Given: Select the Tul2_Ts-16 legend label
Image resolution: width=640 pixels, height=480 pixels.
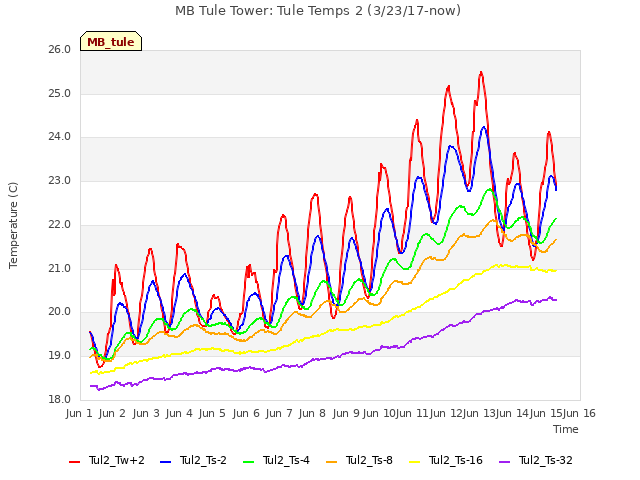Looking at the screenshot, I should click(456, 460).
